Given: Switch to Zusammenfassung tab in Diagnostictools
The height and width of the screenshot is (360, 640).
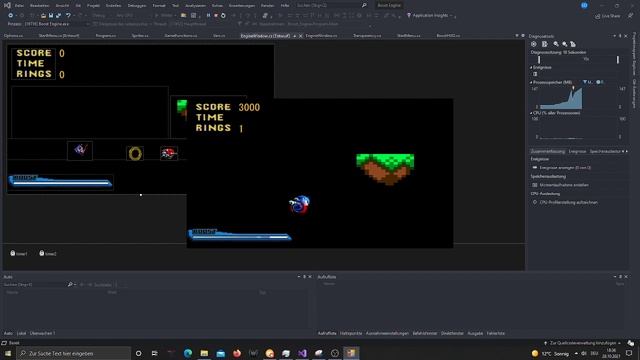Looking at the screenshot, I should point(547,151).
